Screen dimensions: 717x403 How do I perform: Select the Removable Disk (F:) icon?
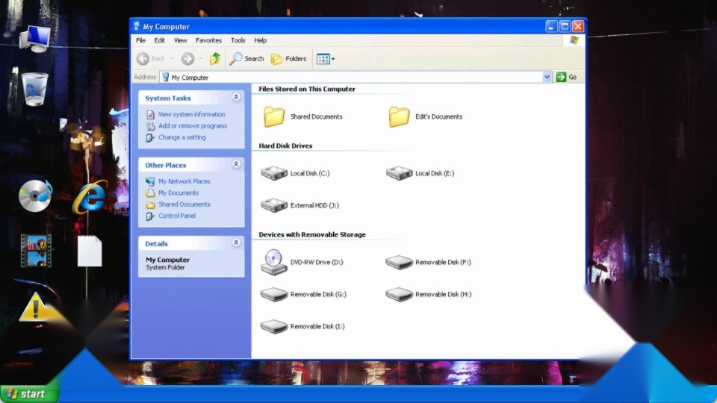[399, 262]
